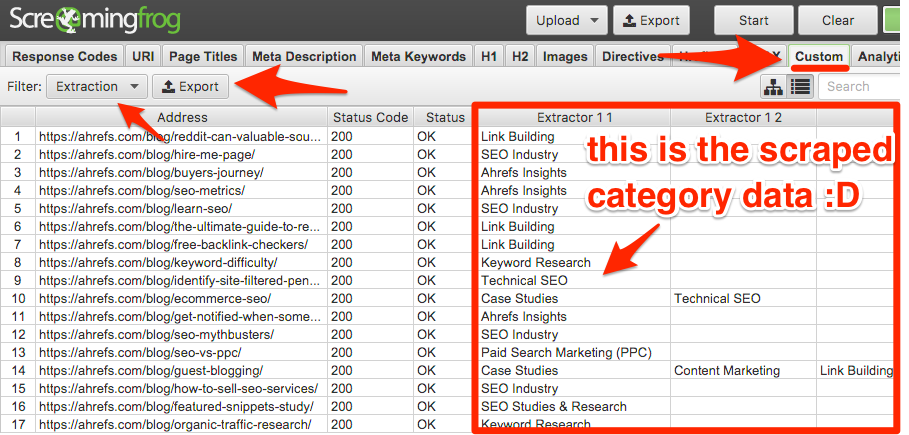Switch to list view icon
Viewport: 909px width, 435px height.
pos(801,87)
